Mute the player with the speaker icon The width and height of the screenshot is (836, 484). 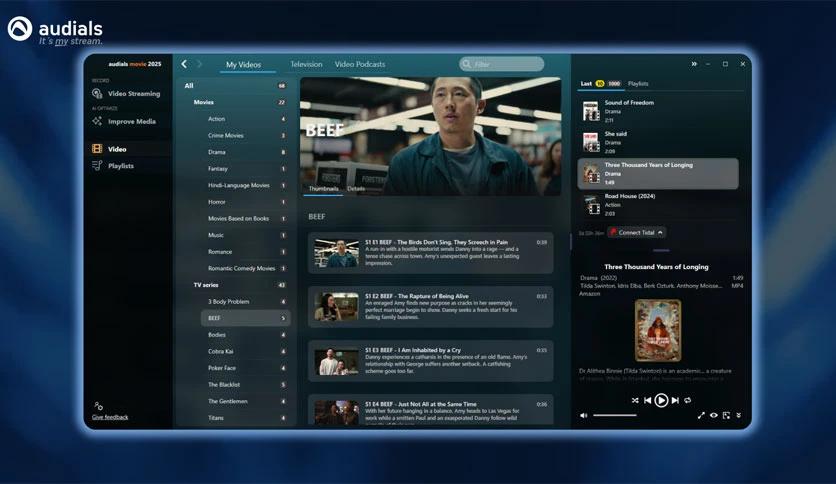click(584, 415)
